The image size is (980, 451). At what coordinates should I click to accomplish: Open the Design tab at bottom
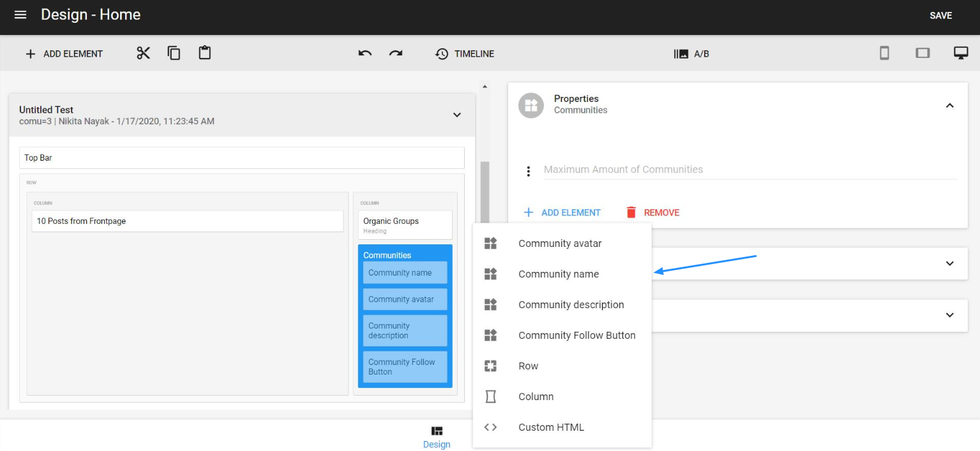[437, 437]
